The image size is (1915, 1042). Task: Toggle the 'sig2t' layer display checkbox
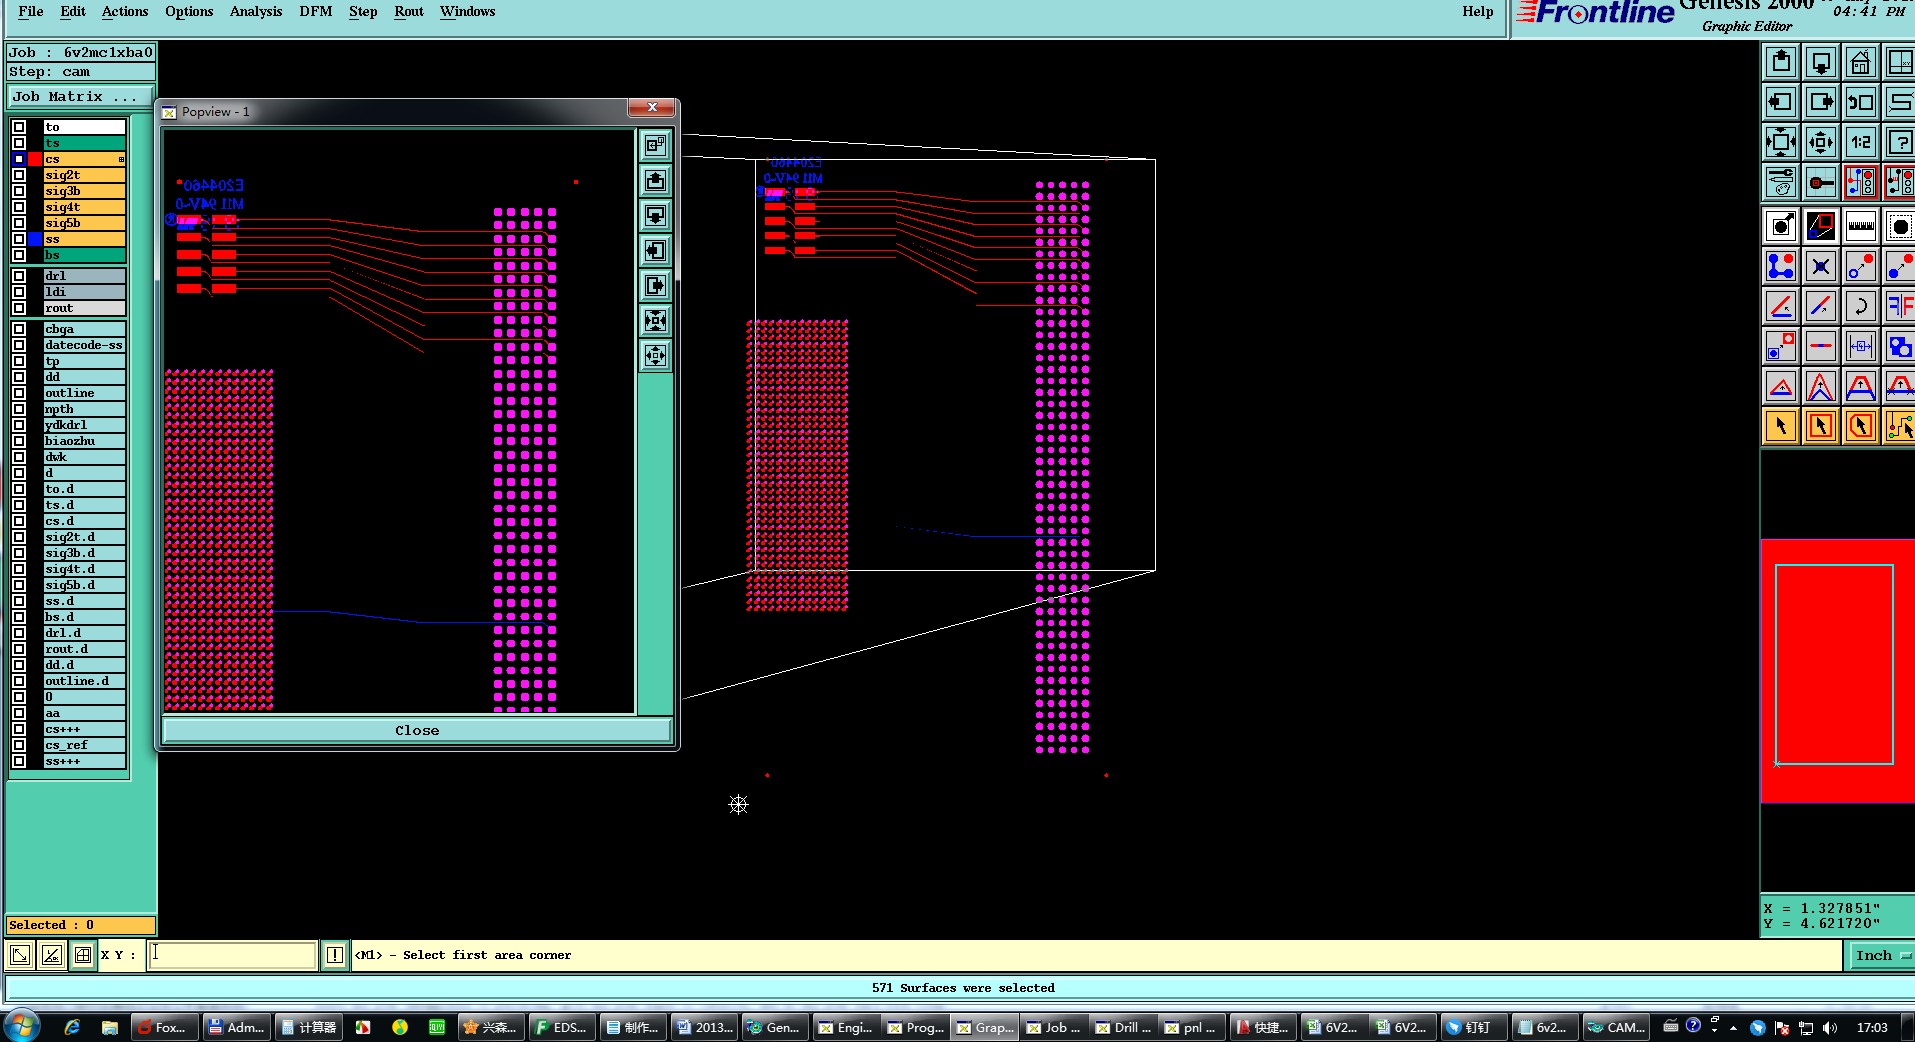pos(19,175)
